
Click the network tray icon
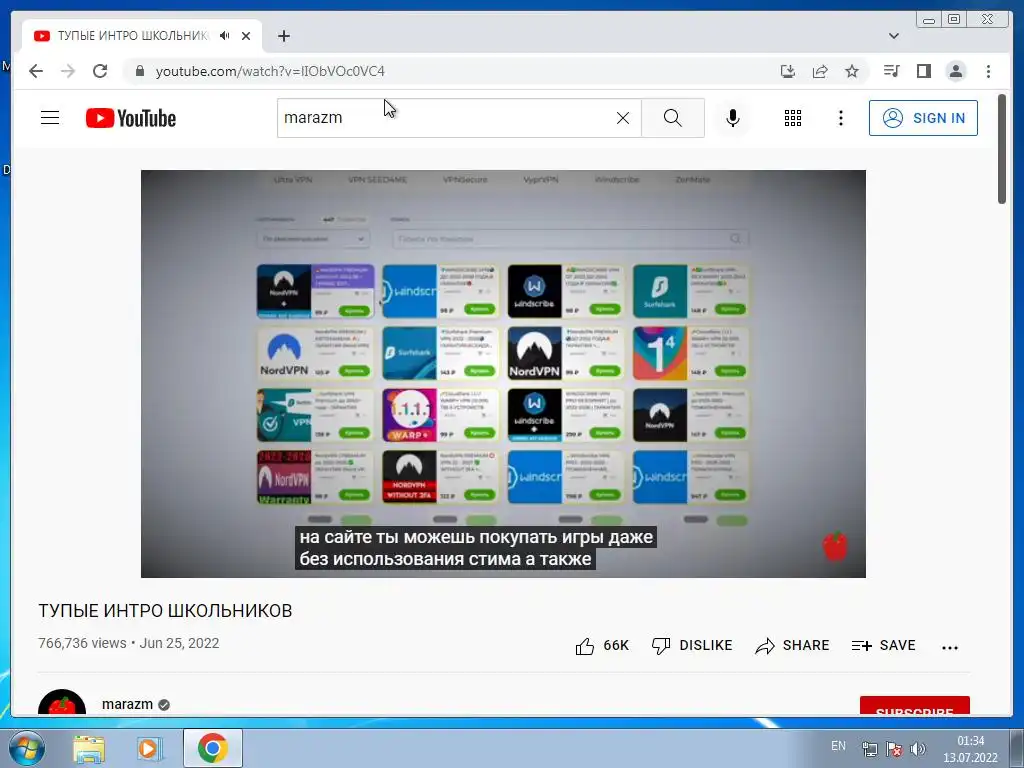pos(870,749)
